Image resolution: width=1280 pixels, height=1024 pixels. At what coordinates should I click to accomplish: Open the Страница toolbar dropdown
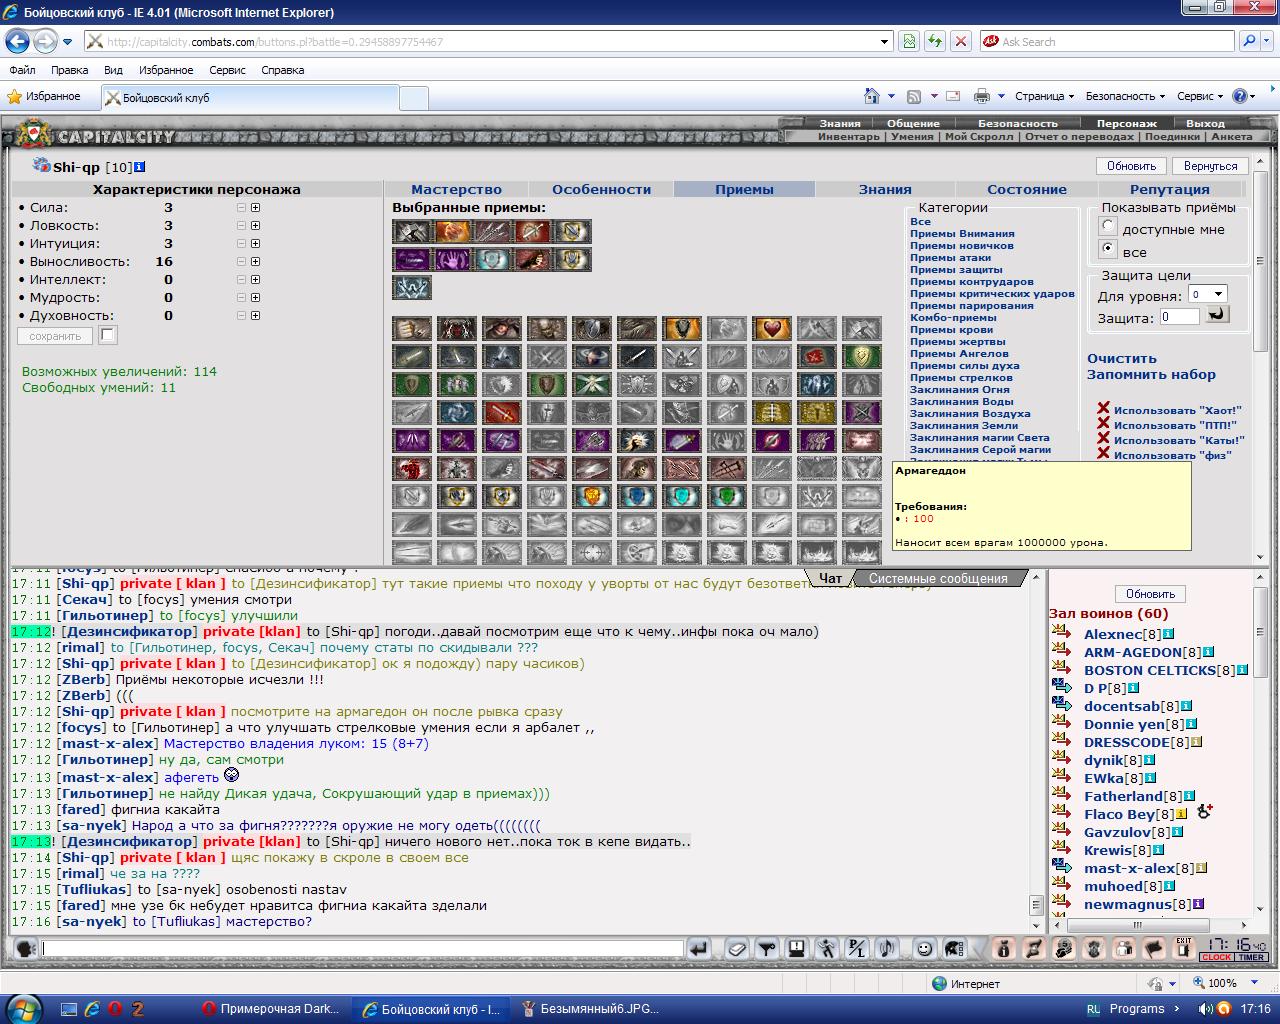(1044, 96)
